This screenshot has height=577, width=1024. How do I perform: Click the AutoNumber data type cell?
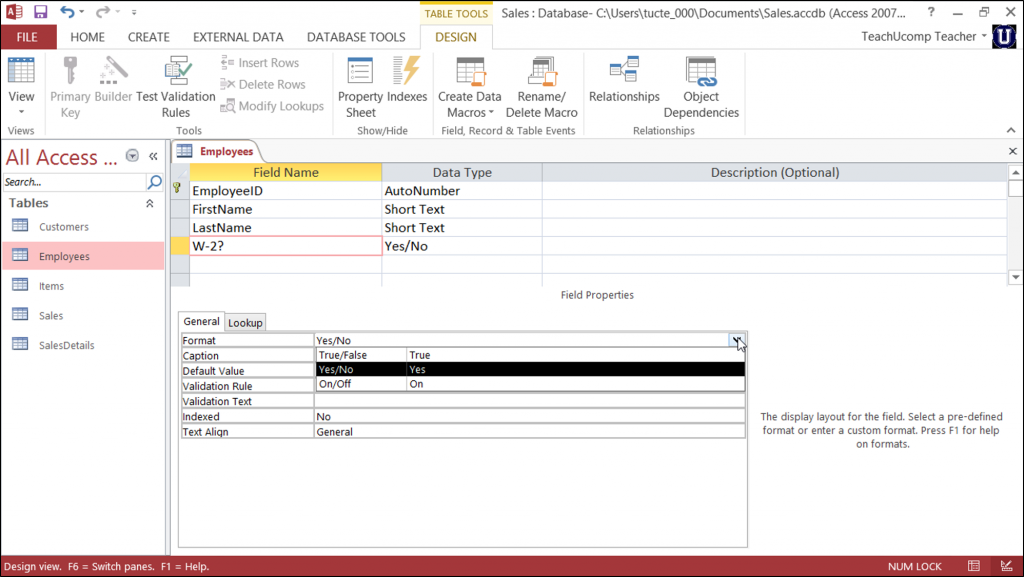[462, 191]
